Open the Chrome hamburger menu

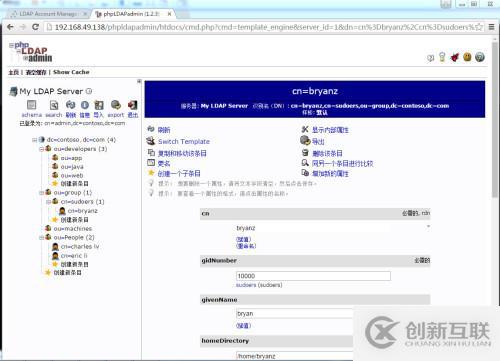491,27
